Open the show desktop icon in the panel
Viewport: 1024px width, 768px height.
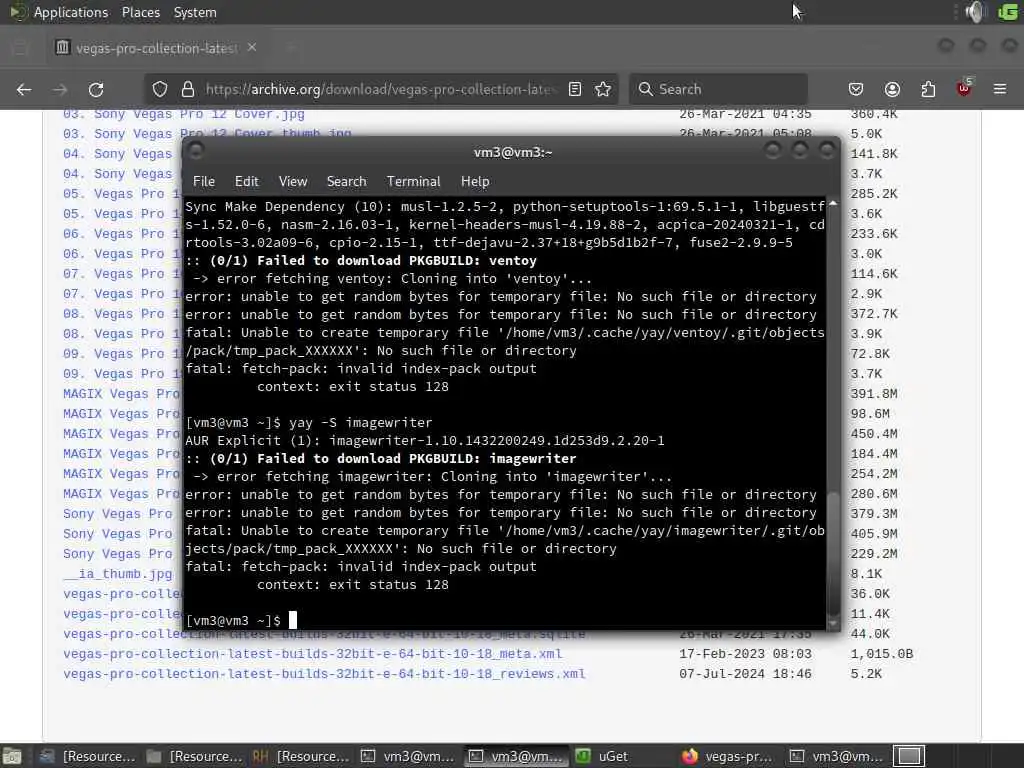12,756
